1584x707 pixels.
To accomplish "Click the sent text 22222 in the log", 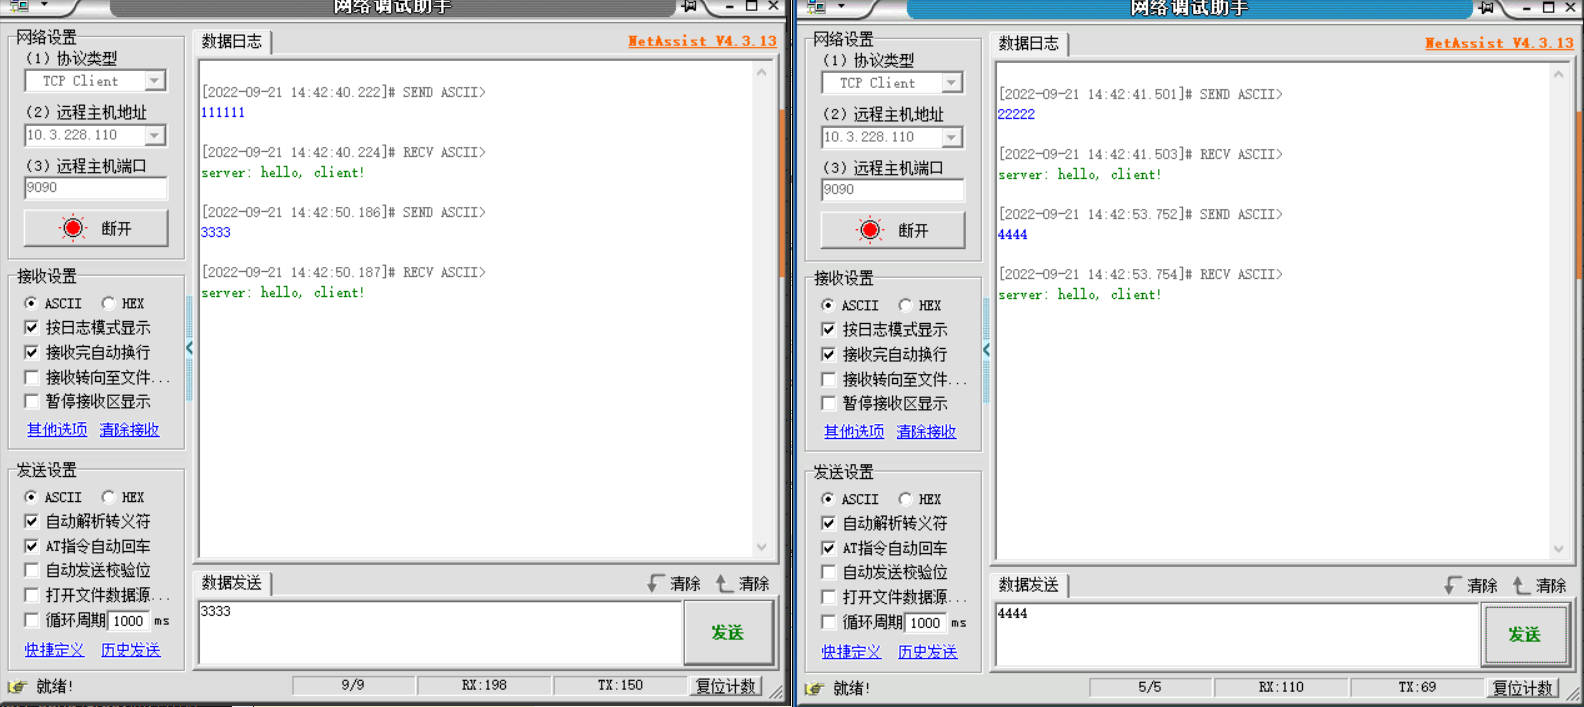I will point(1016,114).
